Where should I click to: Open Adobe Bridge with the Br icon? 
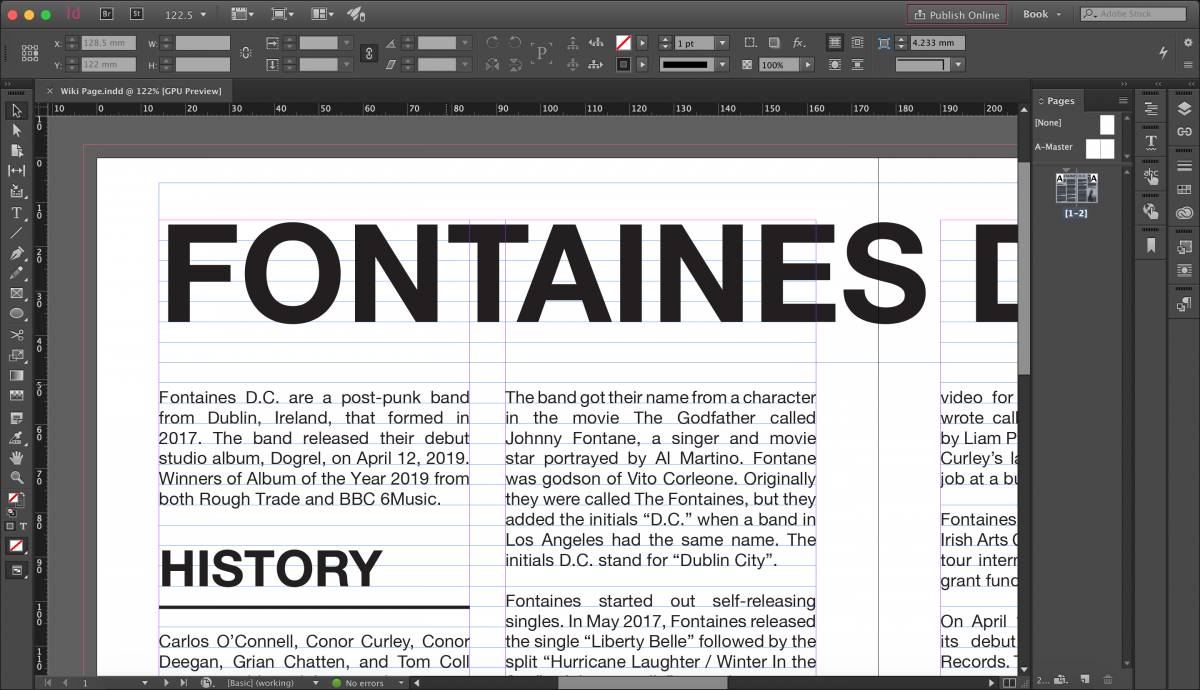107,14
